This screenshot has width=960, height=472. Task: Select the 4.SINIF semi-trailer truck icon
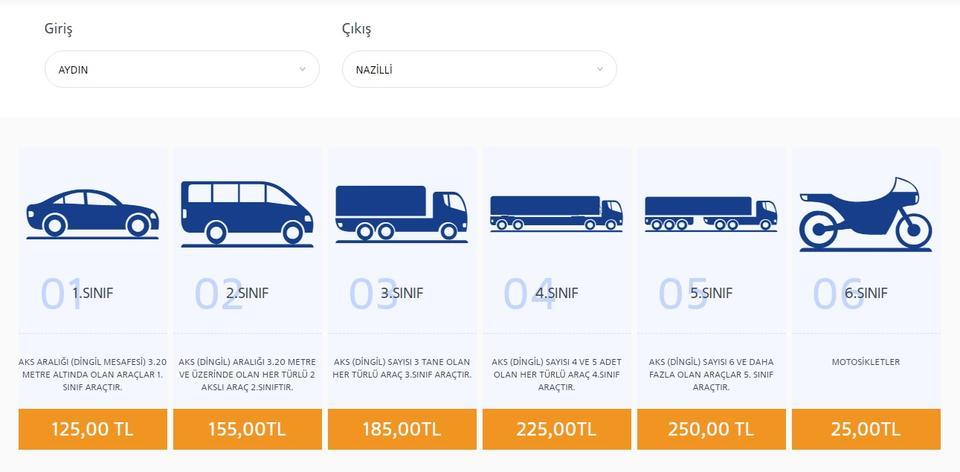pos(557,214)
